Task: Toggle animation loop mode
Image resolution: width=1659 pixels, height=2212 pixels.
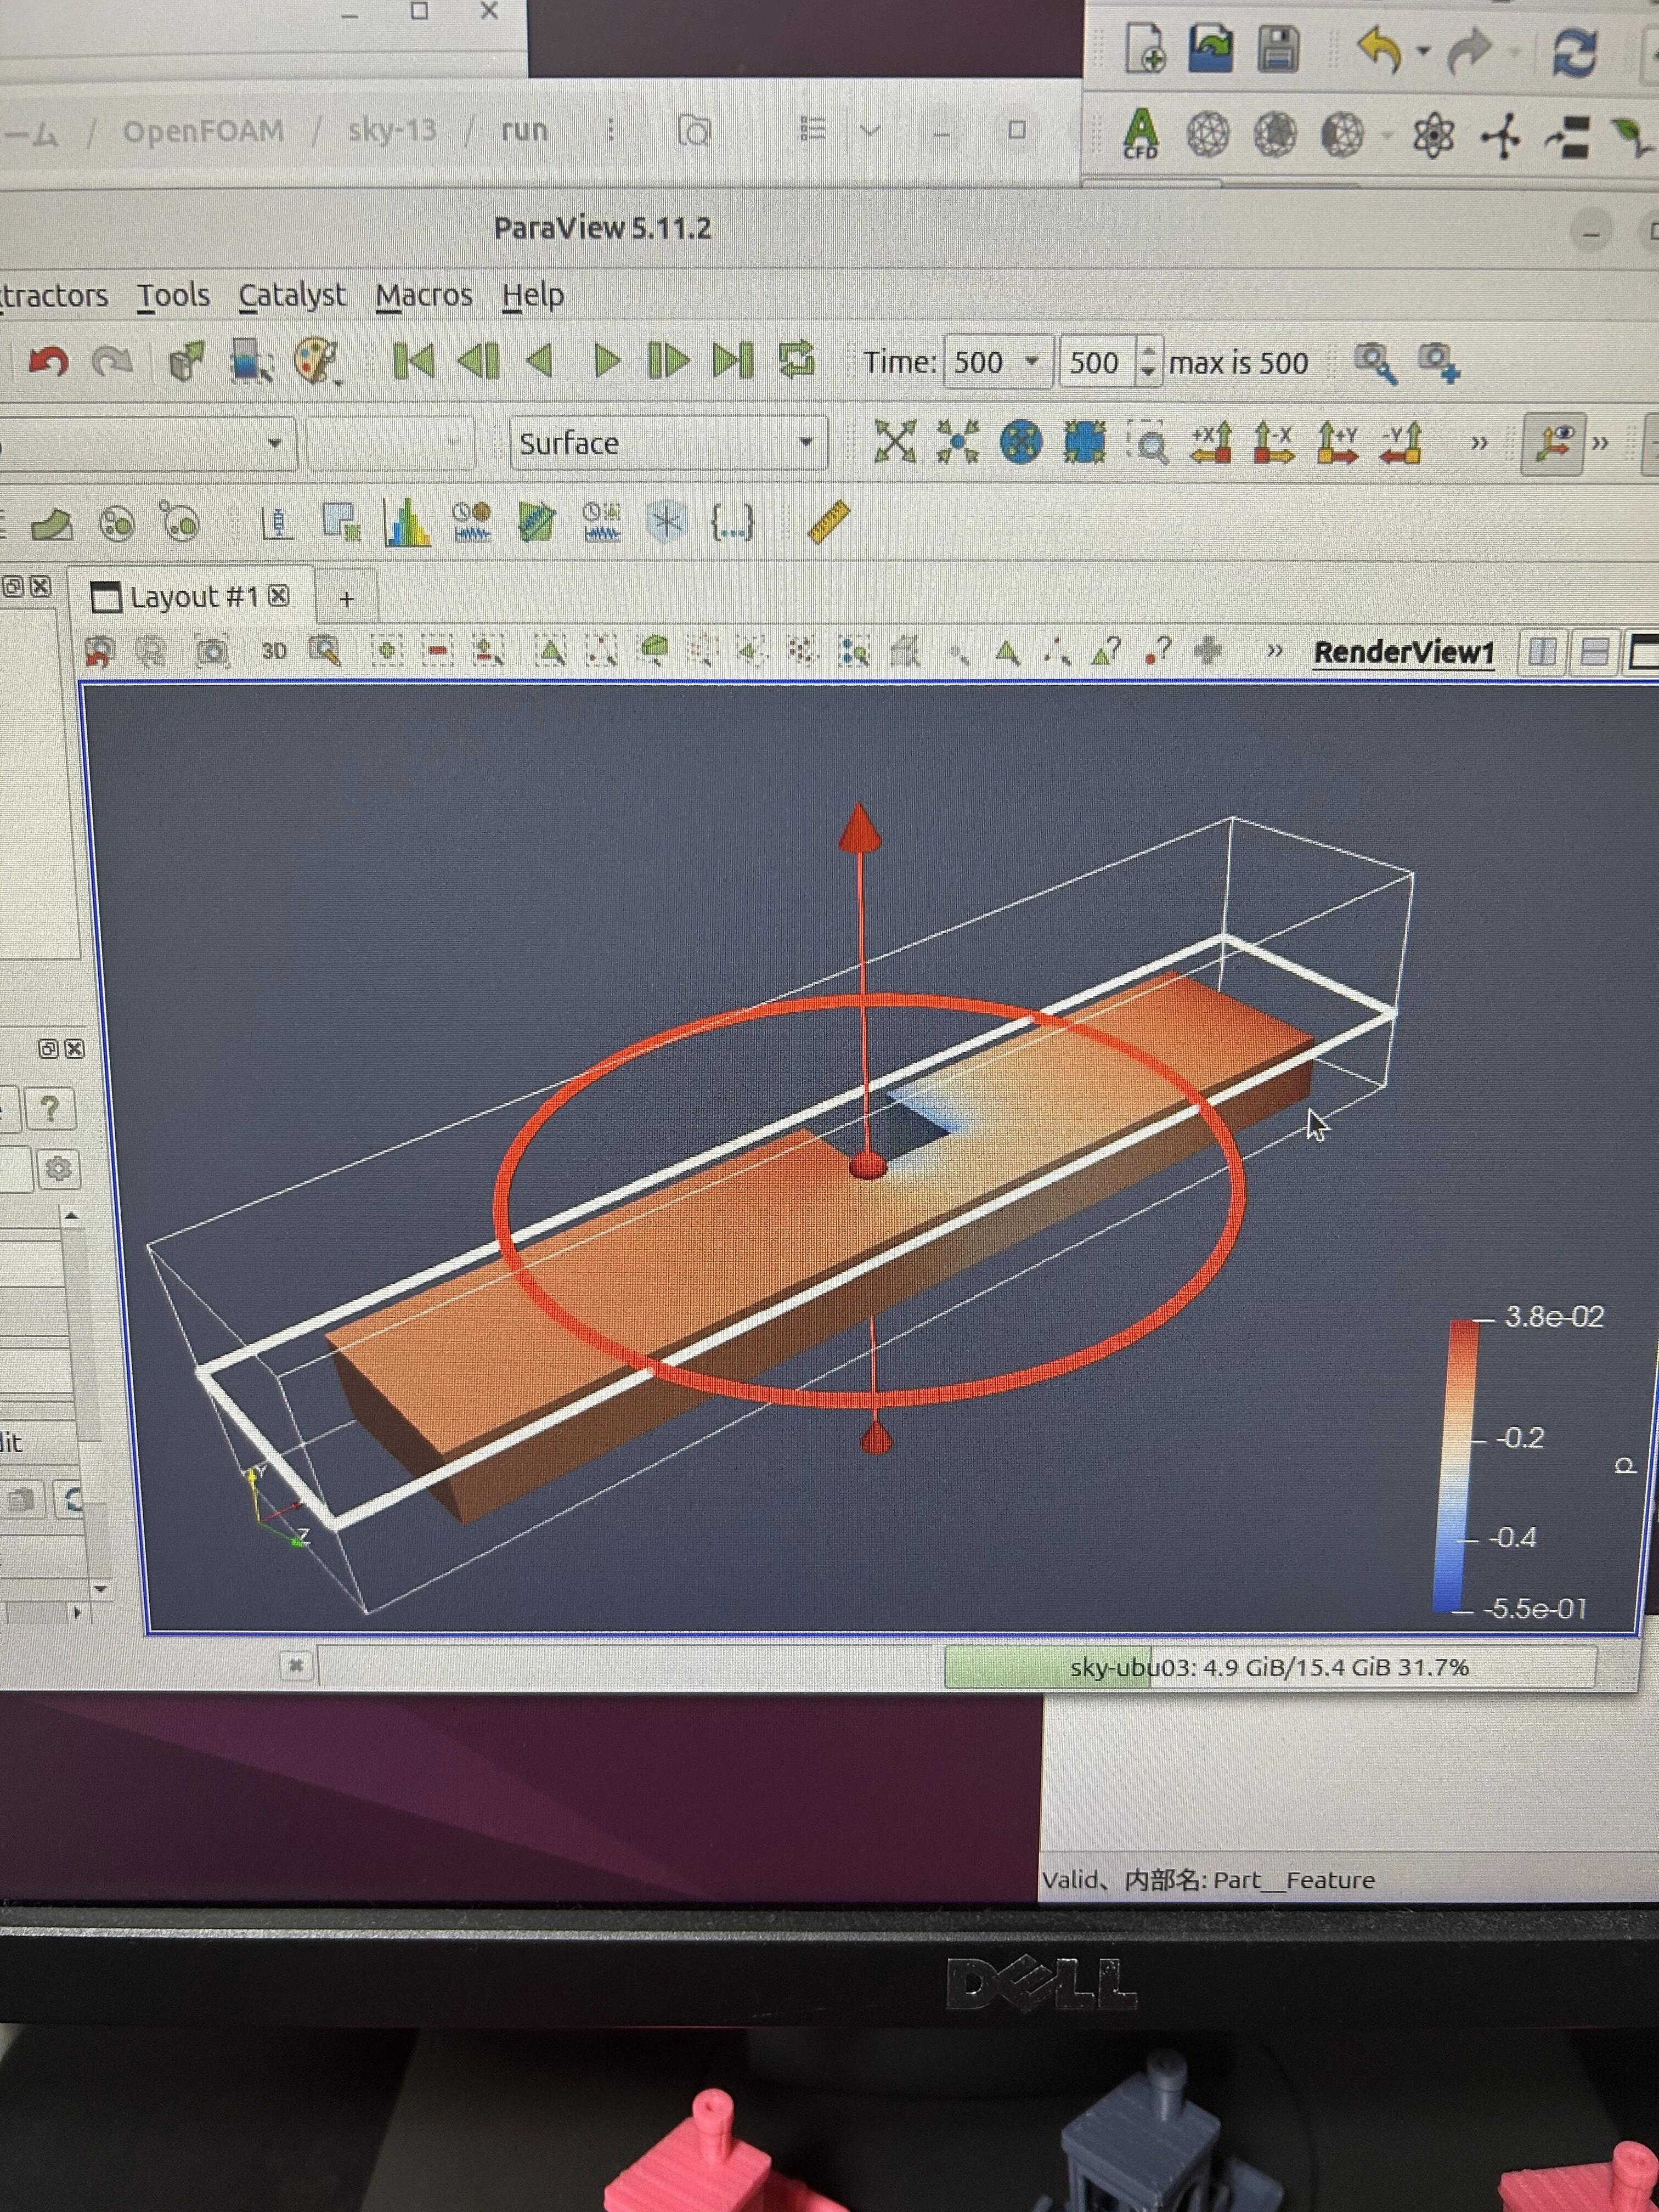Action: [797, 360]
